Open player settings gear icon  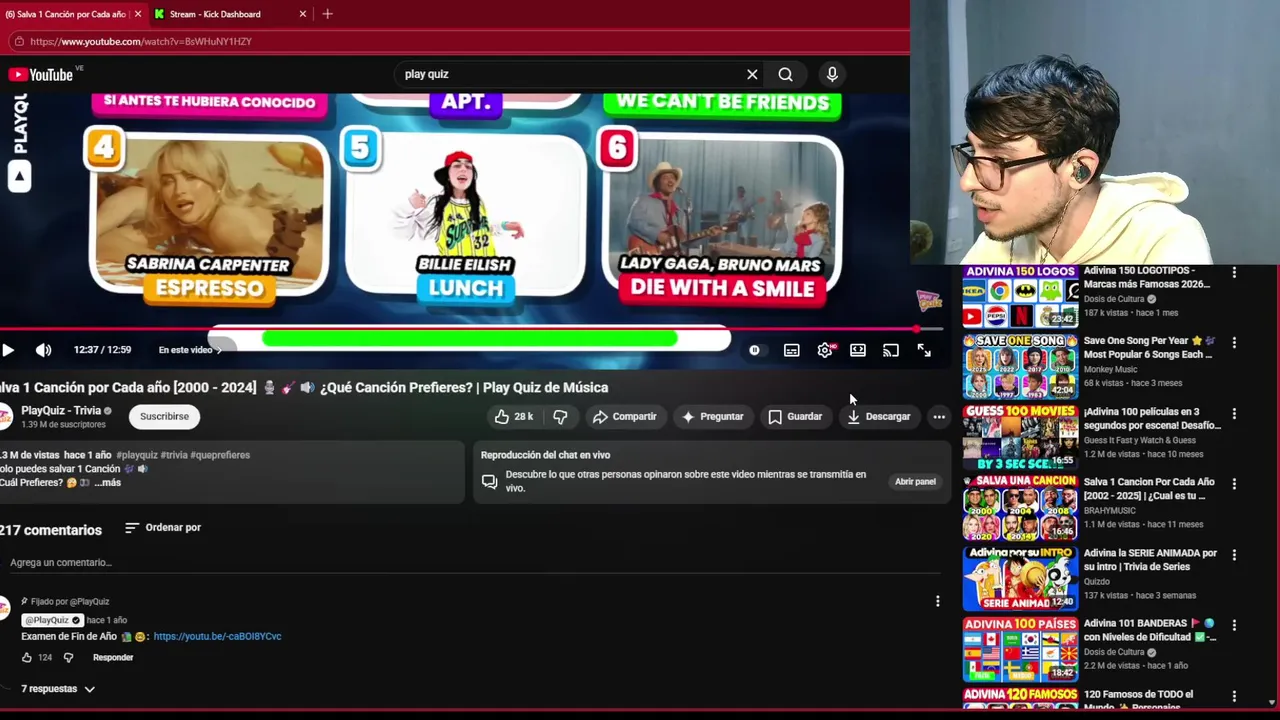[825, 350]
